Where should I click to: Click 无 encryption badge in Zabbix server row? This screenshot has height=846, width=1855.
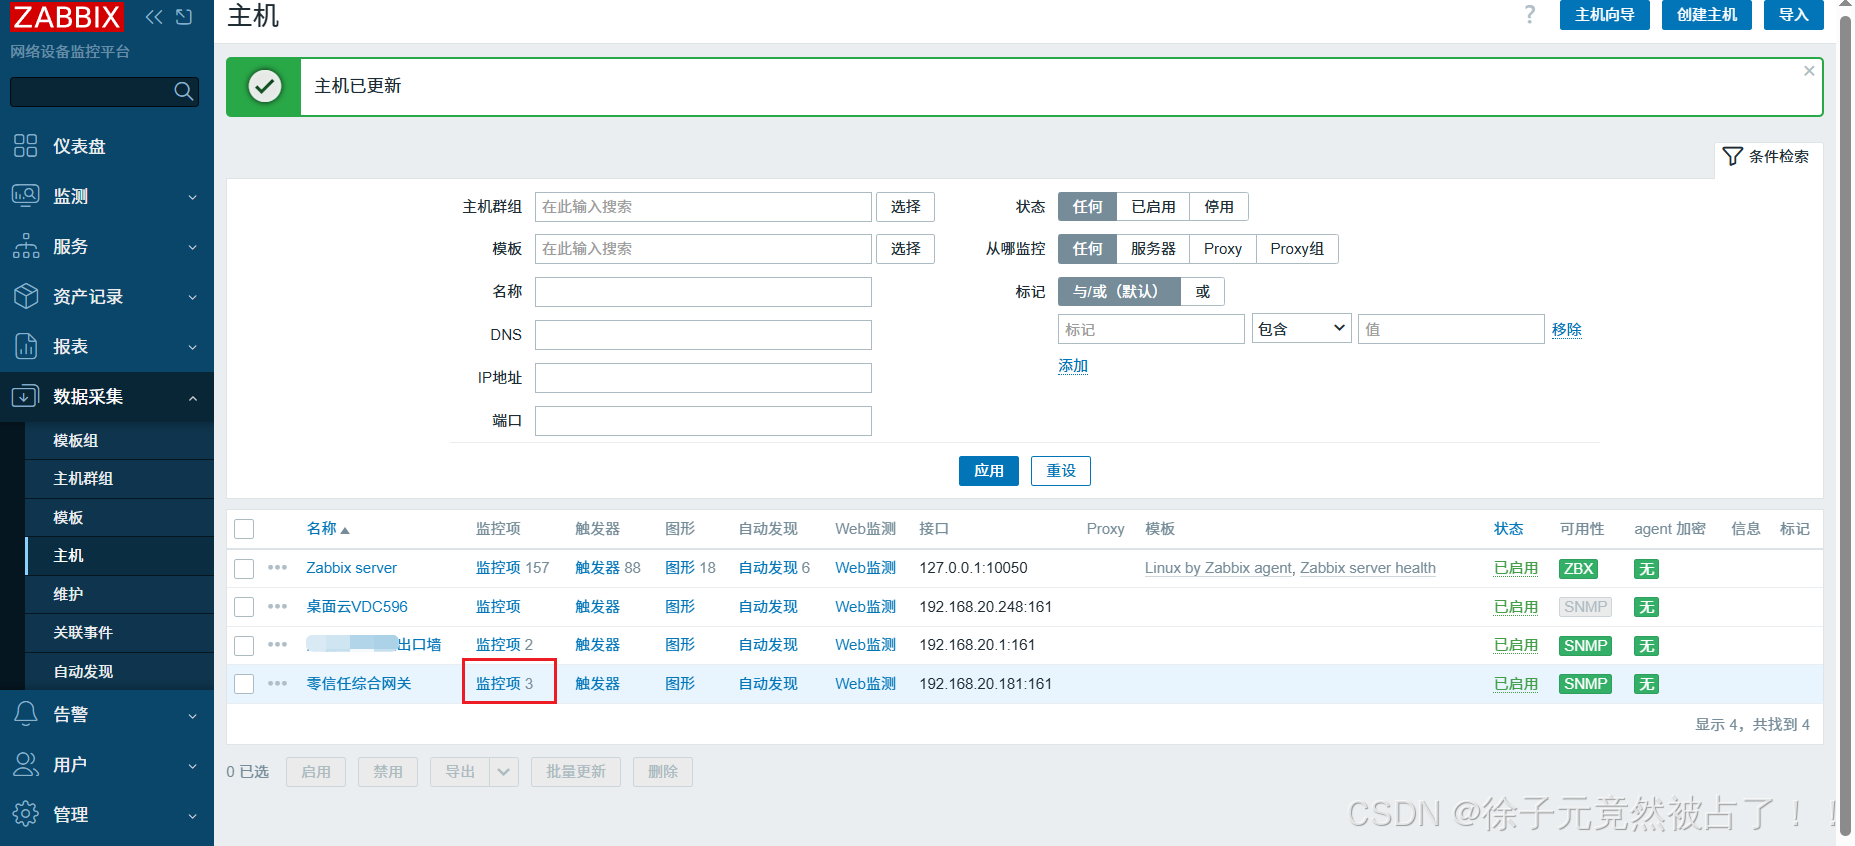click(1646, 569)
